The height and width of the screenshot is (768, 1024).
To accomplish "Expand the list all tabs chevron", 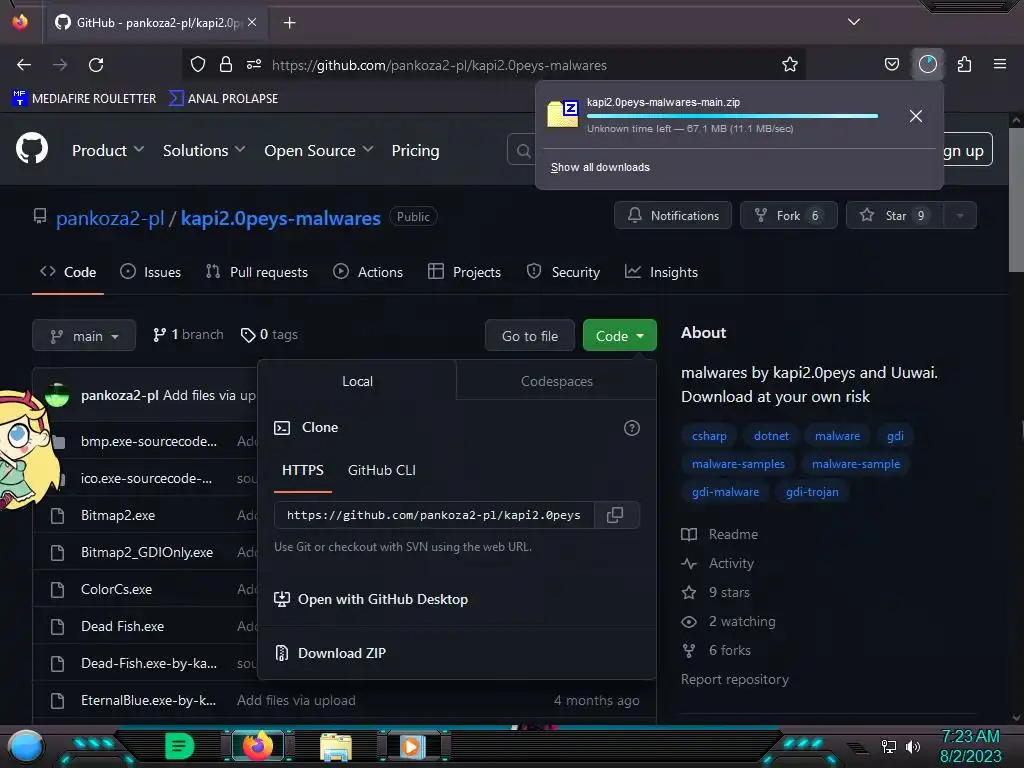I will 853,22.
